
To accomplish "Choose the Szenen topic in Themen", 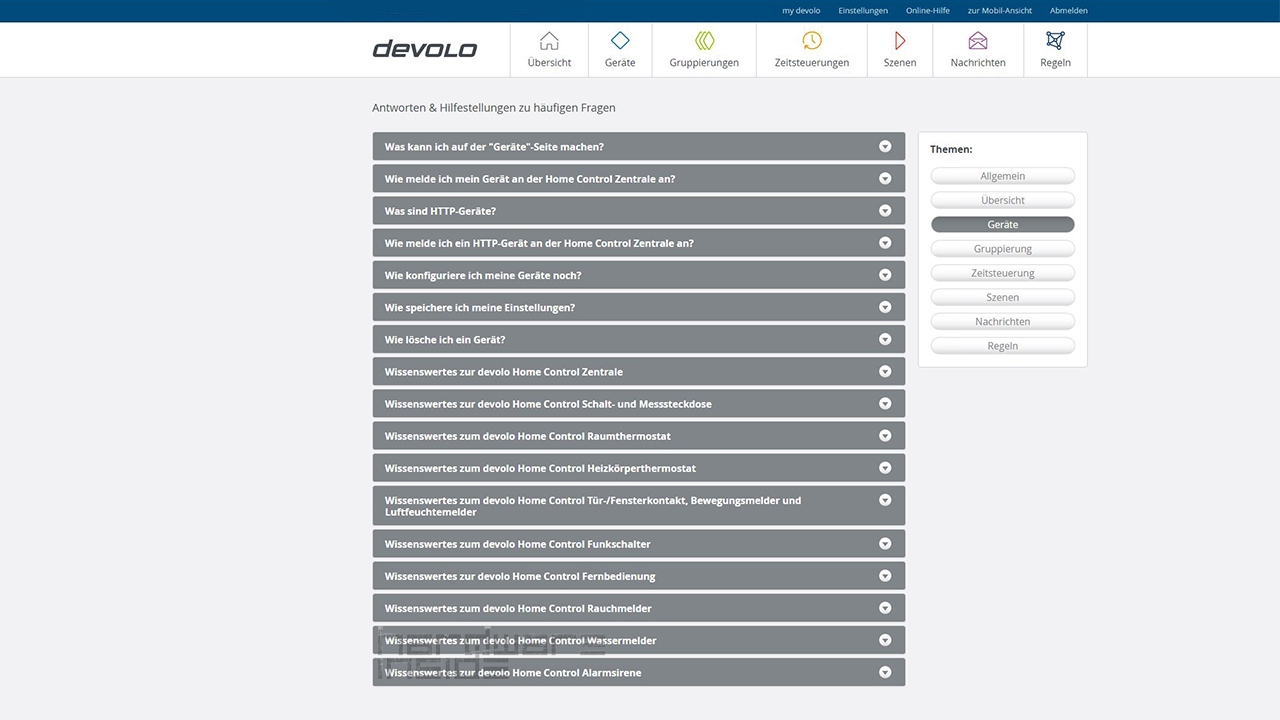I will (1002, 297).
